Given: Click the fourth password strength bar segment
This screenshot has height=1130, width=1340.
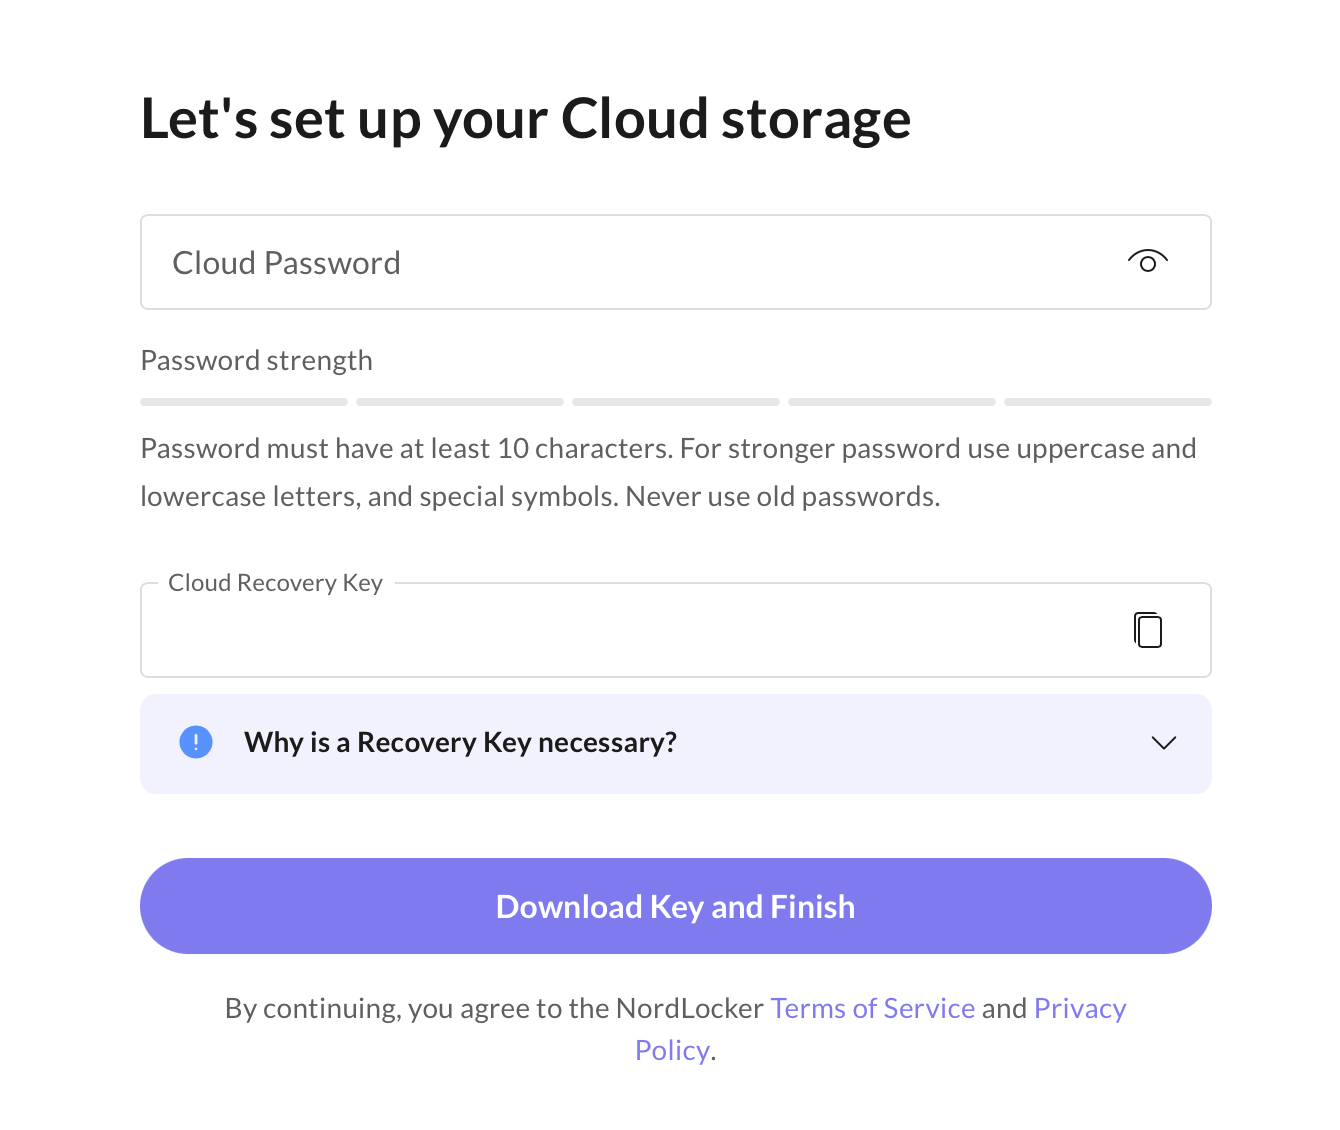Looking at the screenshot, I should point(892,402).
